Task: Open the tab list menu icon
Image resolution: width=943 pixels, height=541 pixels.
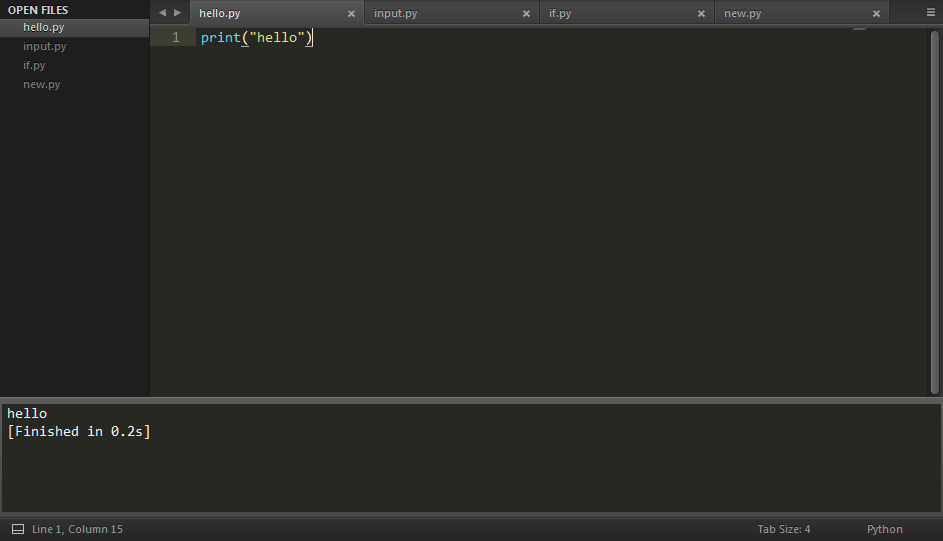Action: 930,13
